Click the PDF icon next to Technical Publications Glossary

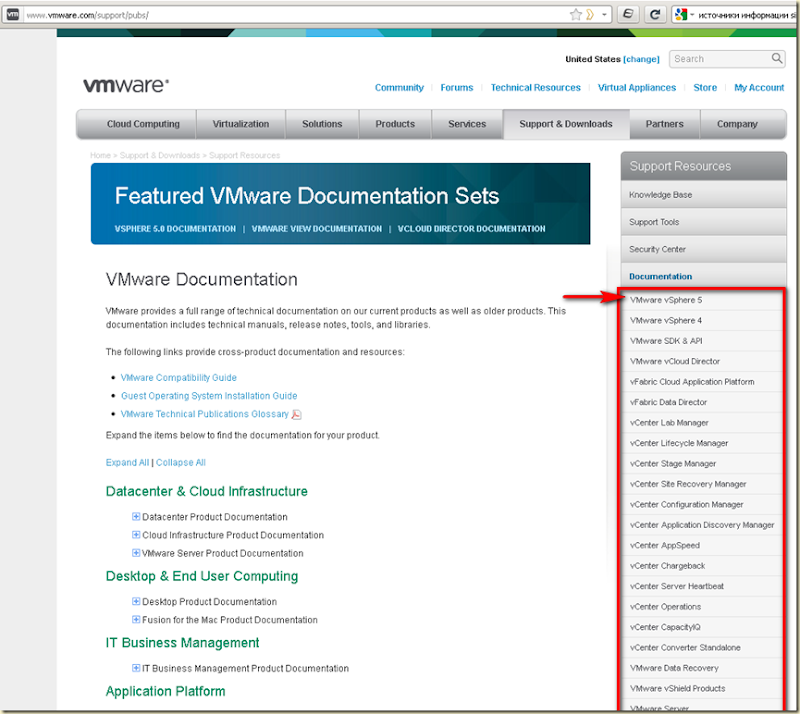pyautogui.click(x=296, y=414)
